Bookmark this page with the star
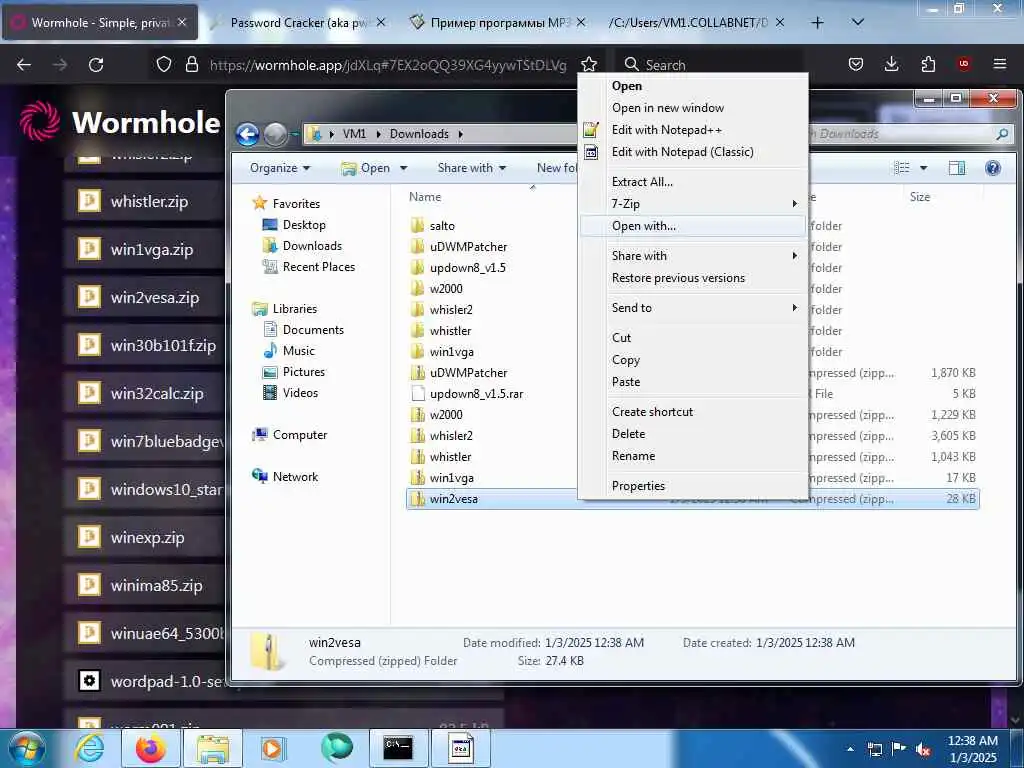Screen dimensions: 1024x768 (589, 64)
